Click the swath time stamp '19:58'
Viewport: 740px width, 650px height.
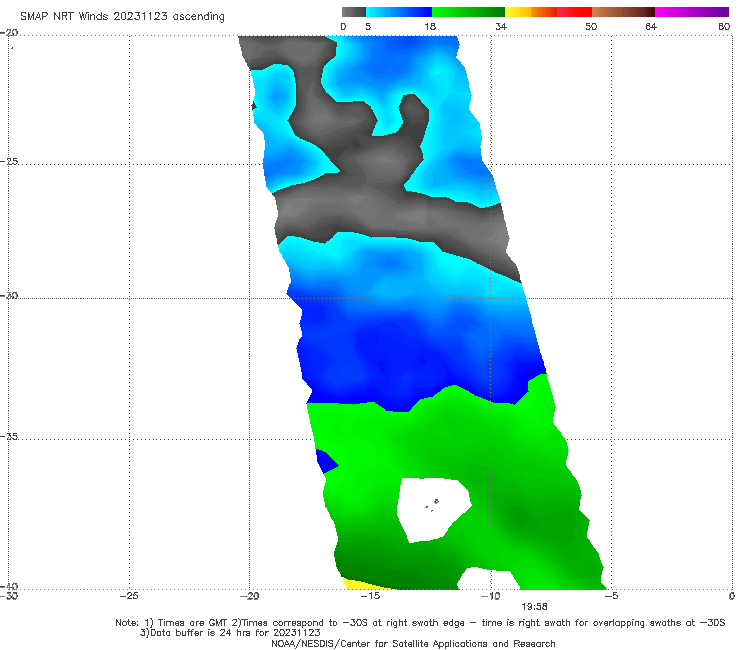tap(534, 607)
